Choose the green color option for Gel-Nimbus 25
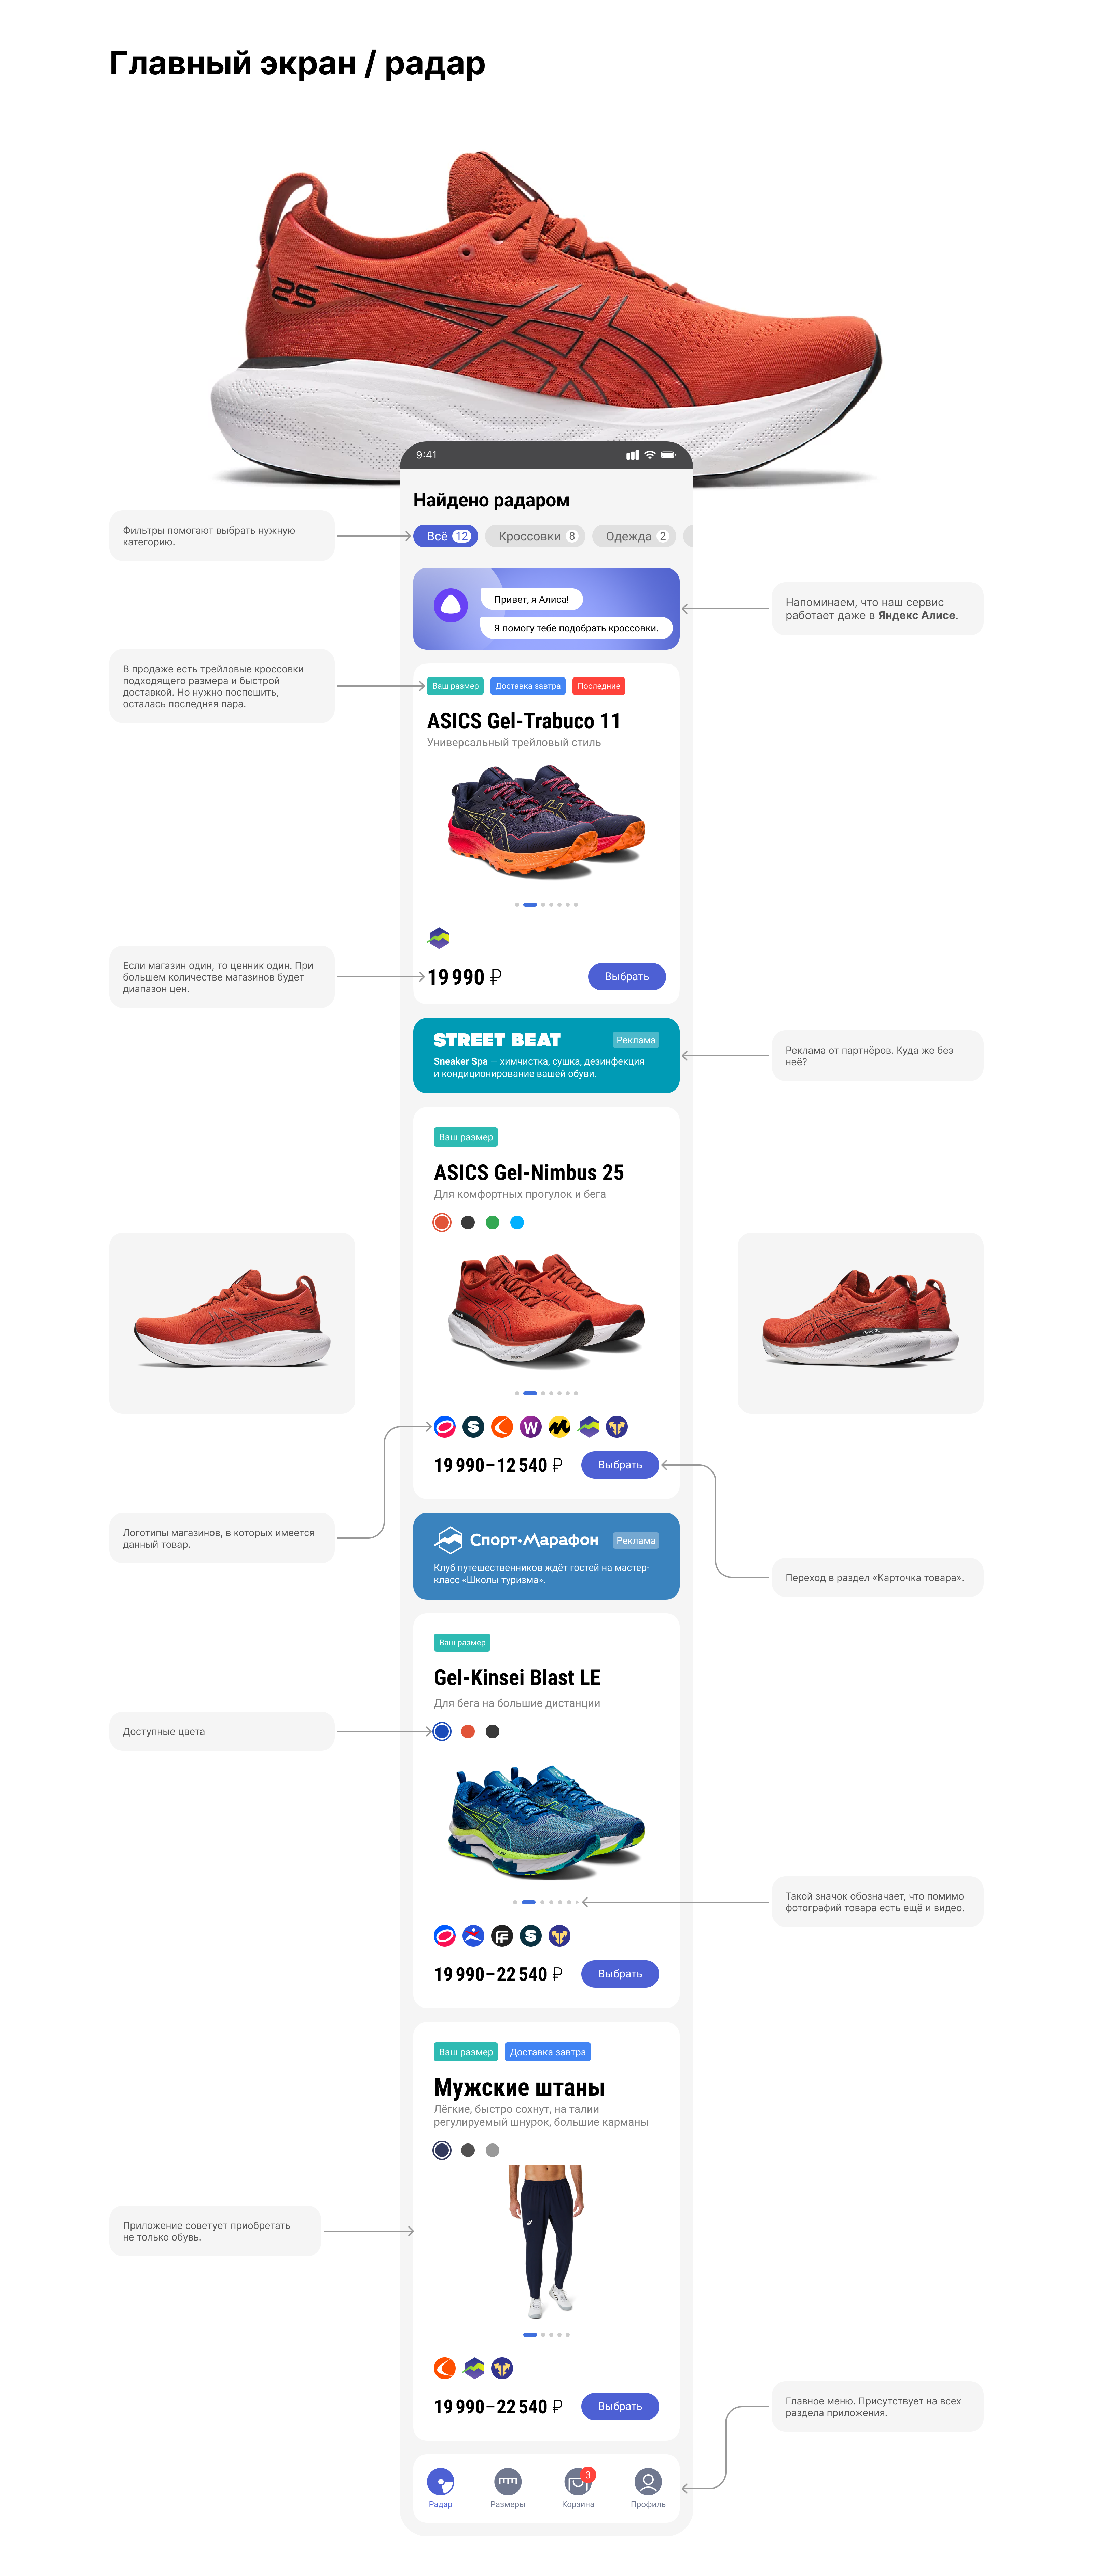 pos(492,1222)
